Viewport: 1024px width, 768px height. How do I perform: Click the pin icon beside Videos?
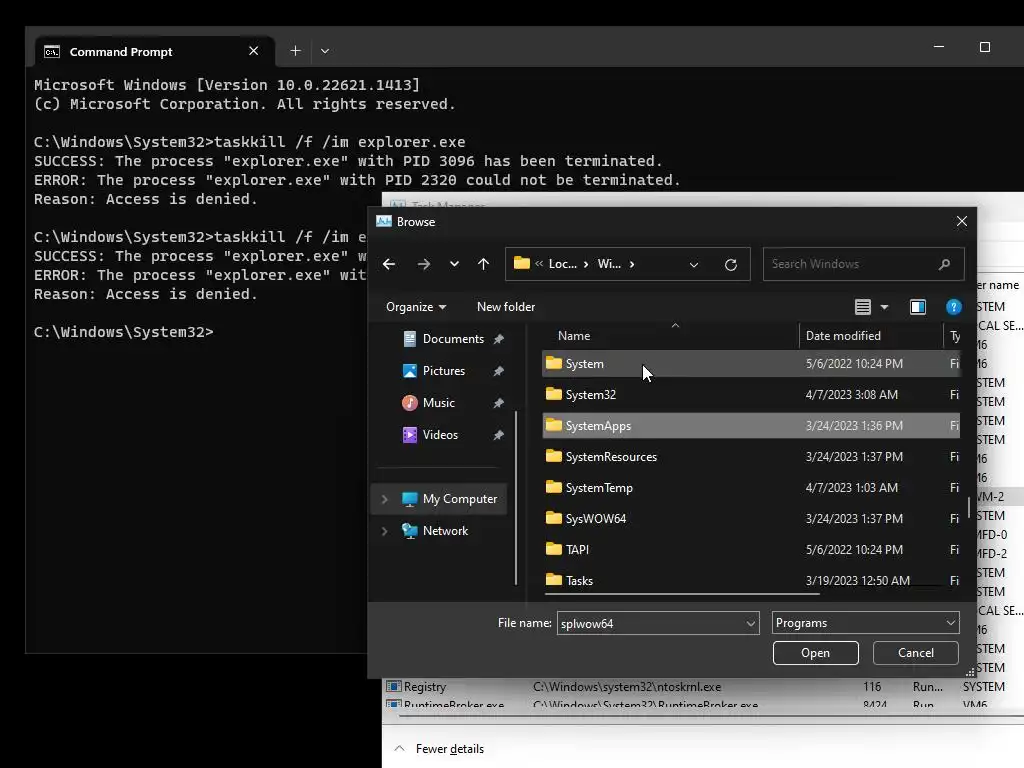498,435
